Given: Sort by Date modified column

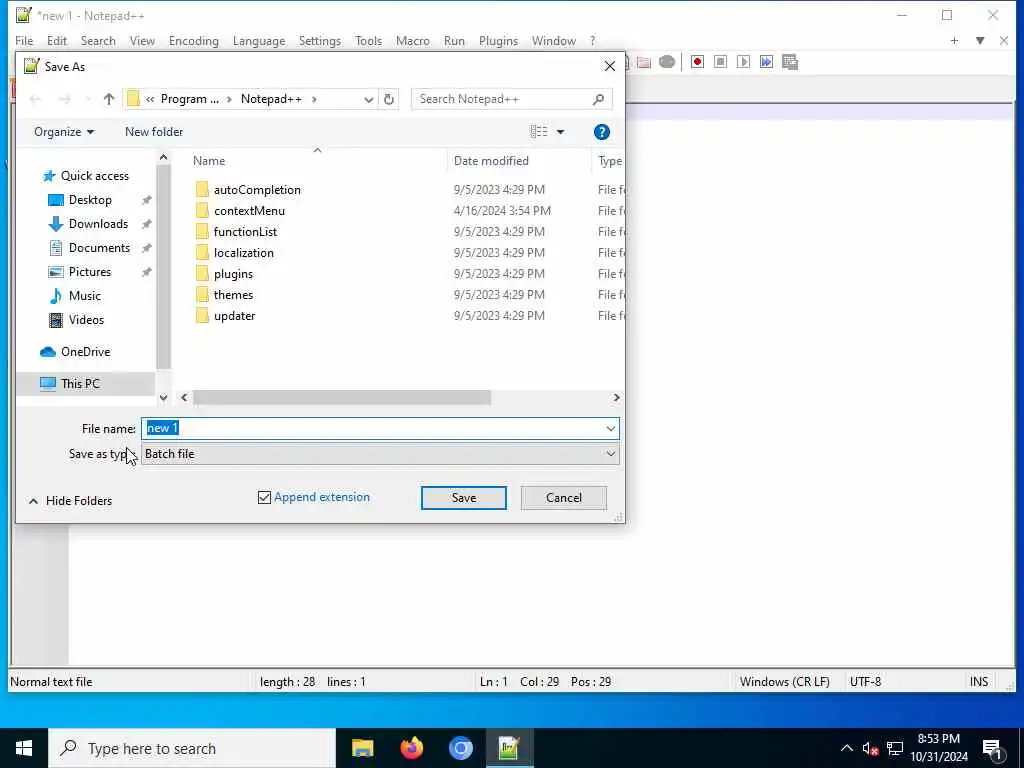Looking at the screenshot, I should pos(491,161).
